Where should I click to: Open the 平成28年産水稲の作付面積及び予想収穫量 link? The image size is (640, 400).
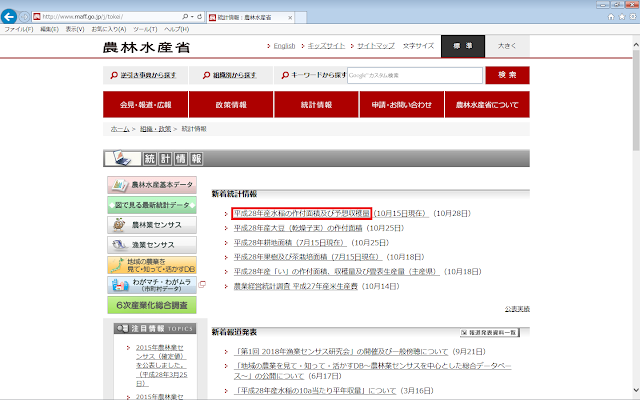[301, 214]
